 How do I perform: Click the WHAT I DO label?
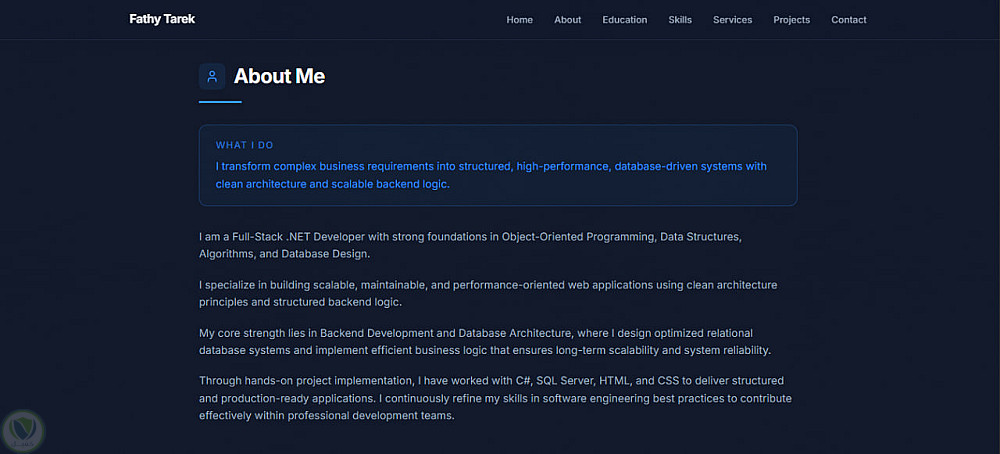tap(244, 145)
